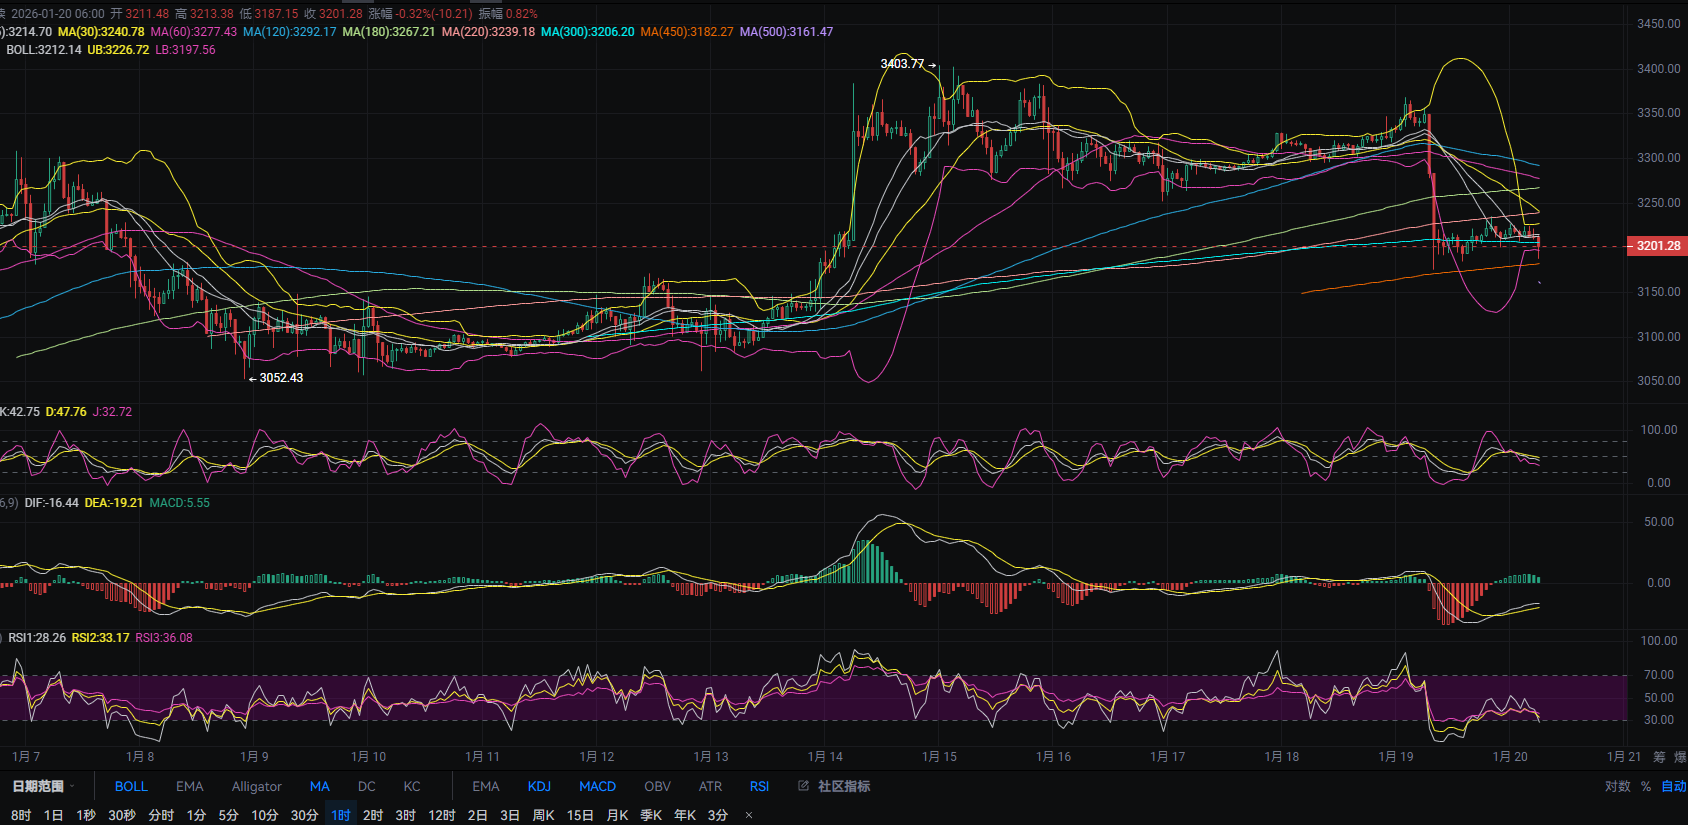The width and height of the screenshot is (1688, 825).
Task: Open the community indicators (社区指标) edit icon
Action: [803, 786]
